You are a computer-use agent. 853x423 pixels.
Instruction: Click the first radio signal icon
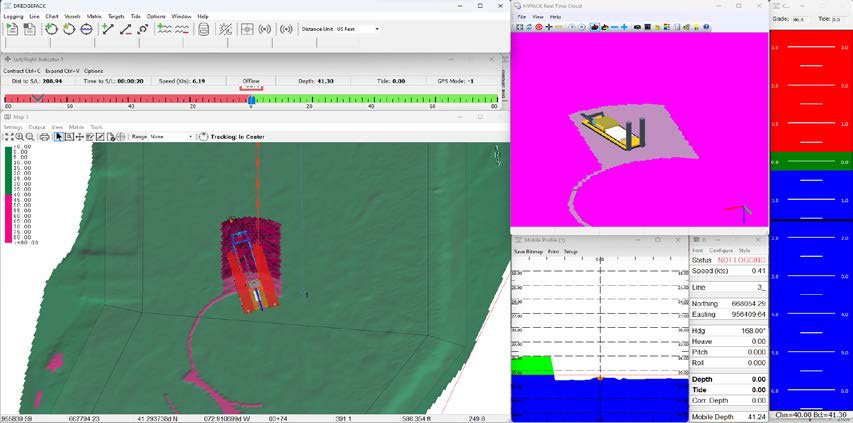tap(264, 29)
